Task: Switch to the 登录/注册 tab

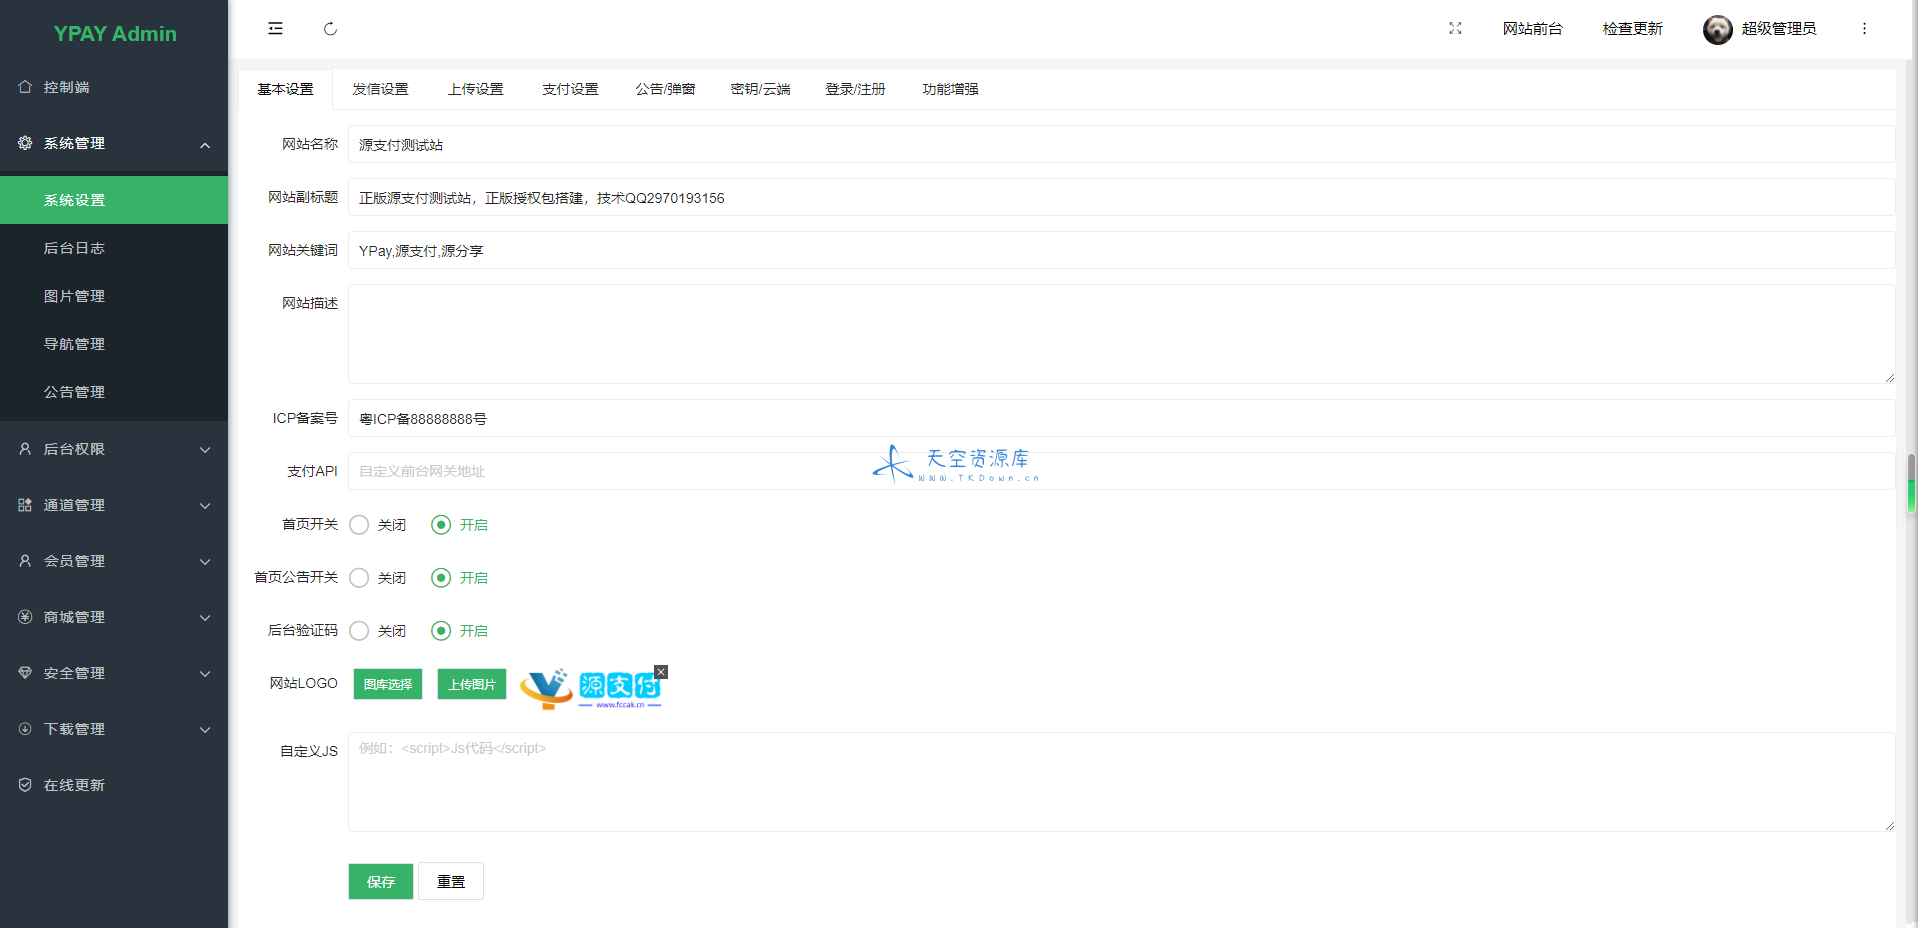Action: click(856, 89)
